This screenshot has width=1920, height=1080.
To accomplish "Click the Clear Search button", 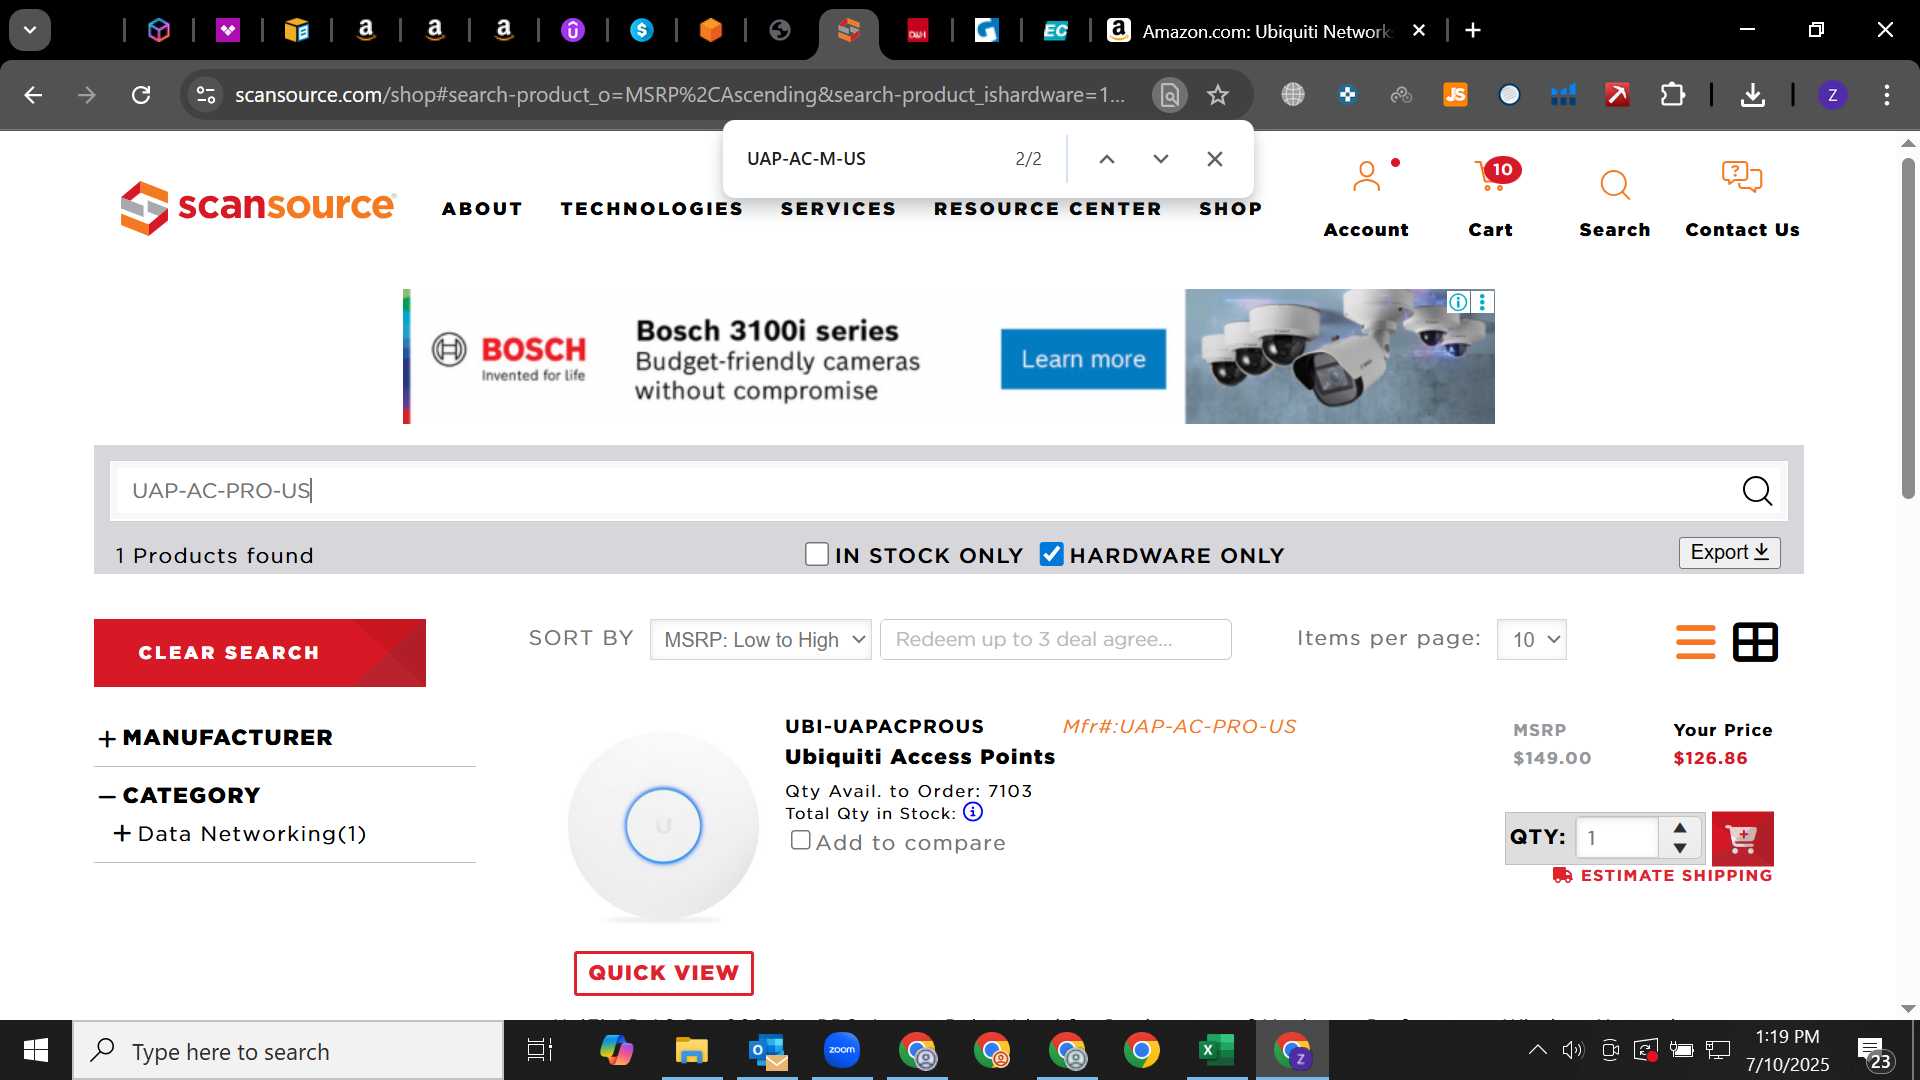I will click(x=260, y=653).
